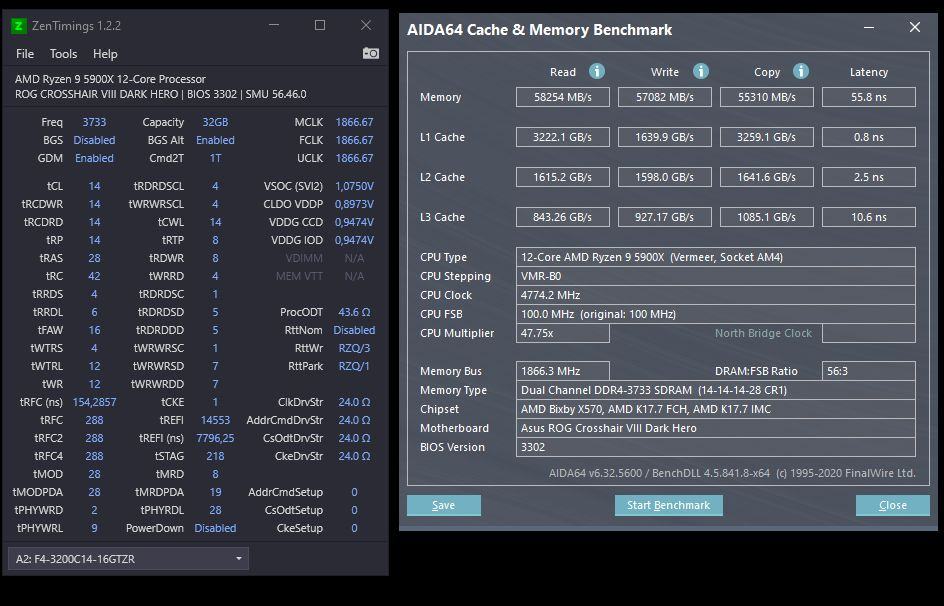Click the BIOS Version field 3302
This screenshot has width=944, height=606.
[x=716, y=447]
